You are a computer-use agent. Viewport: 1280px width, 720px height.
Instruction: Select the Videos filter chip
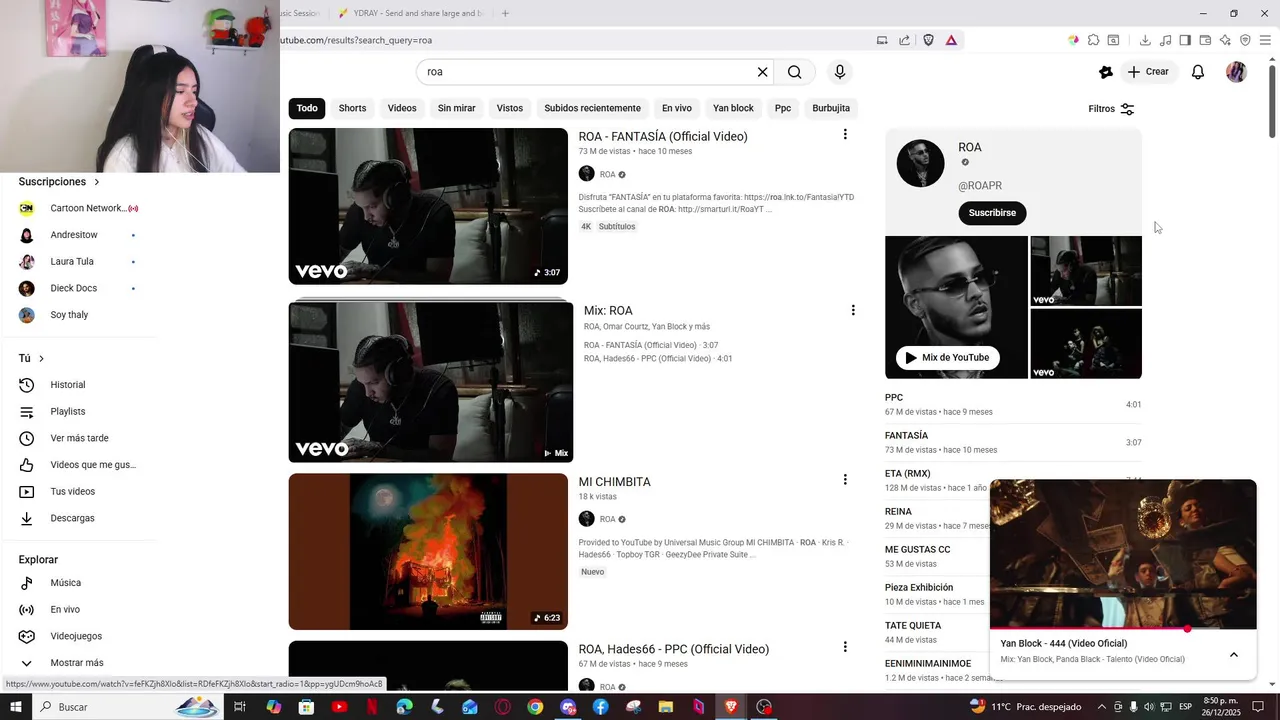(402, 108)
